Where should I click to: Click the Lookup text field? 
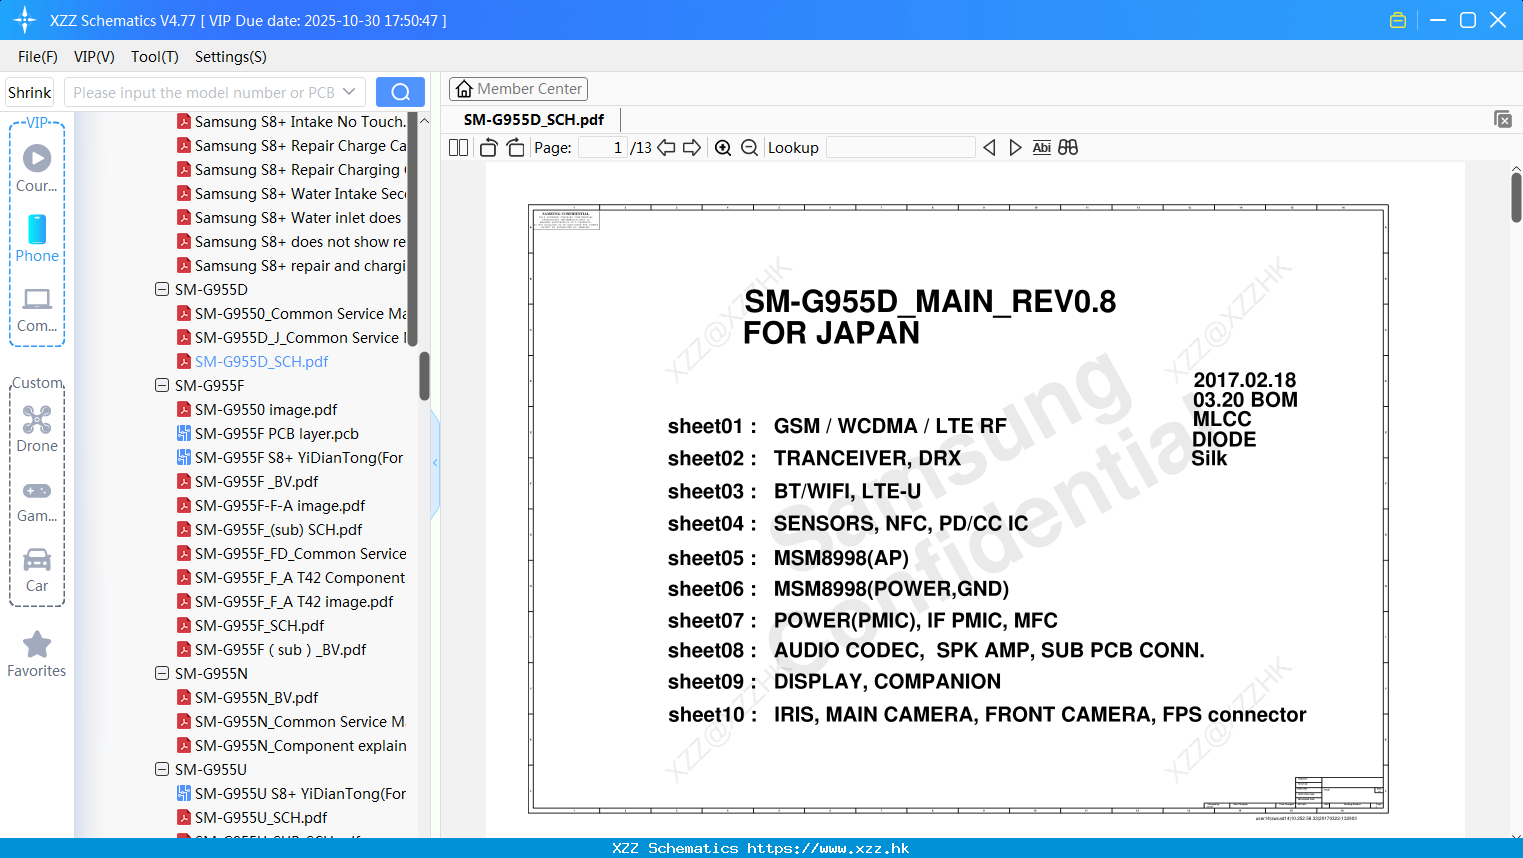(900, 147)
